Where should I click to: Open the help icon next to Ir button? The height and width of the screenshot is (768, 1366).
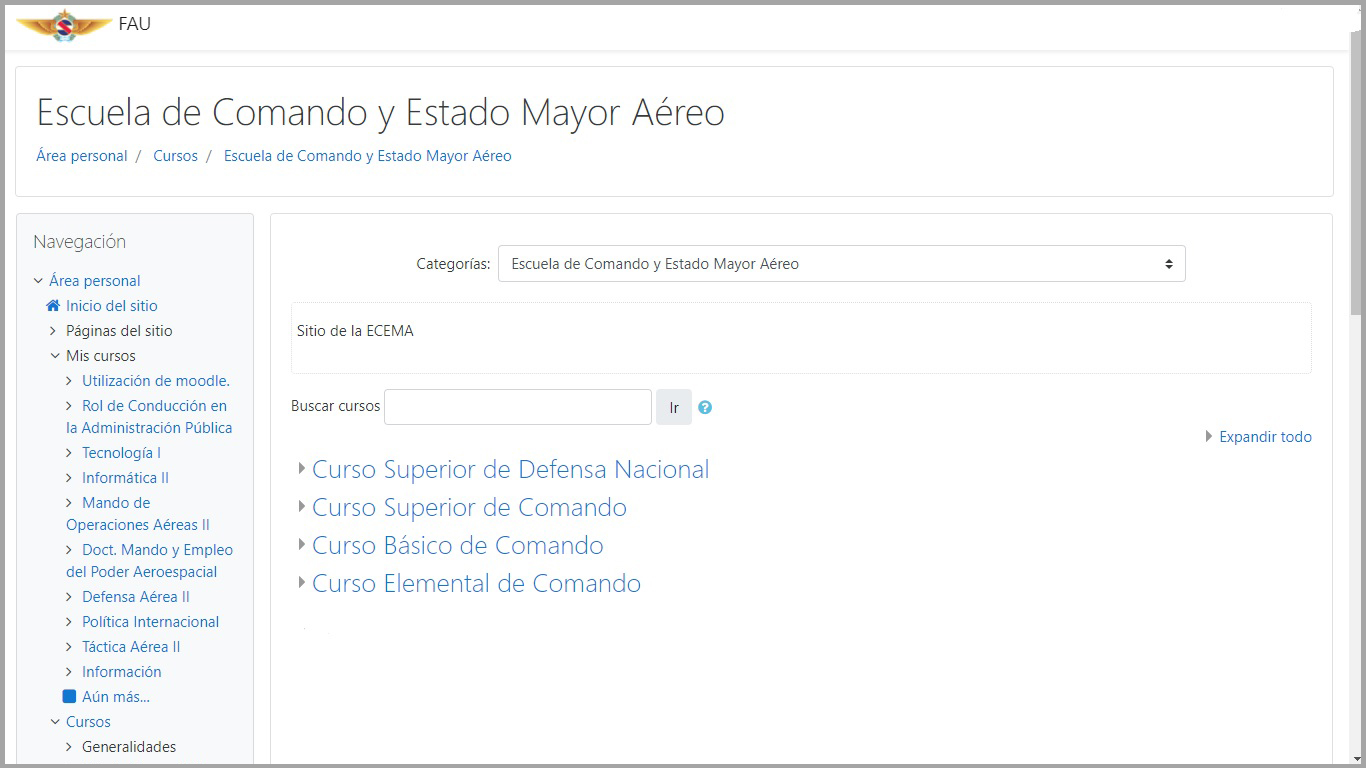pos(705,407)
